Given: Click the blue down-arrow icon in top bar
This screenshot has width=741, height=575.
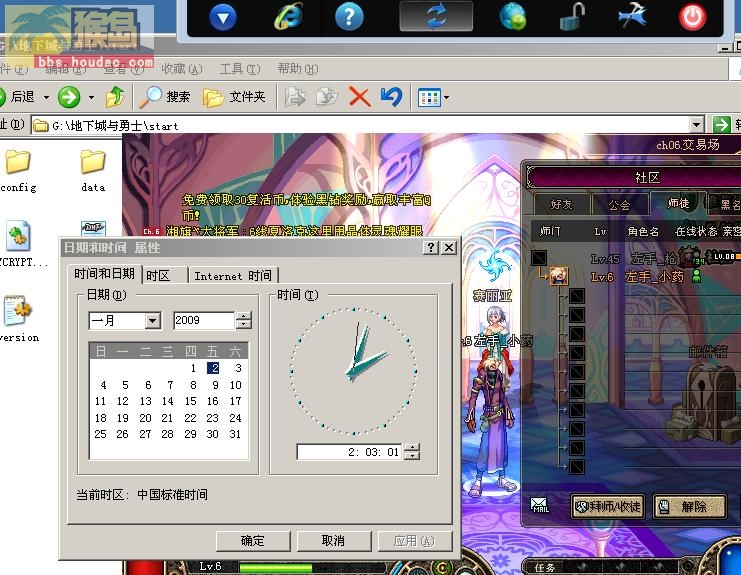Looking at the screenshot, I should pyautogui.click(x=223, y=17).
